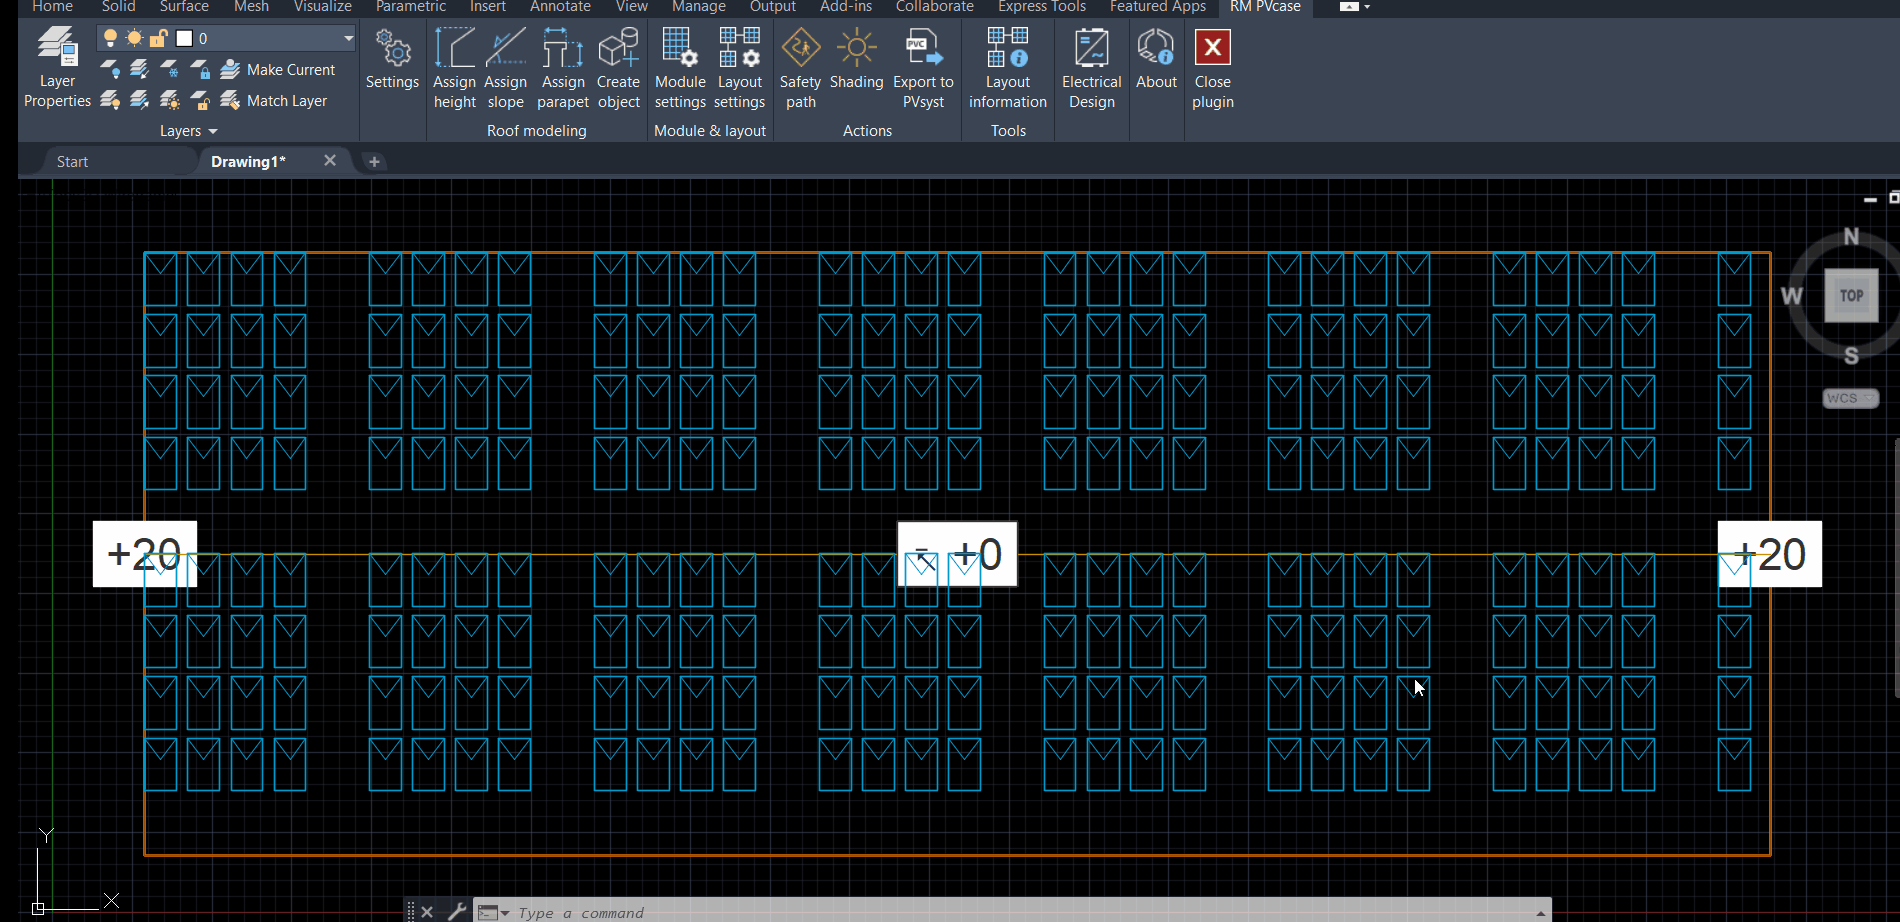
Task: Switch to the Start drawing tab
Action: click(x=72, y=162)
